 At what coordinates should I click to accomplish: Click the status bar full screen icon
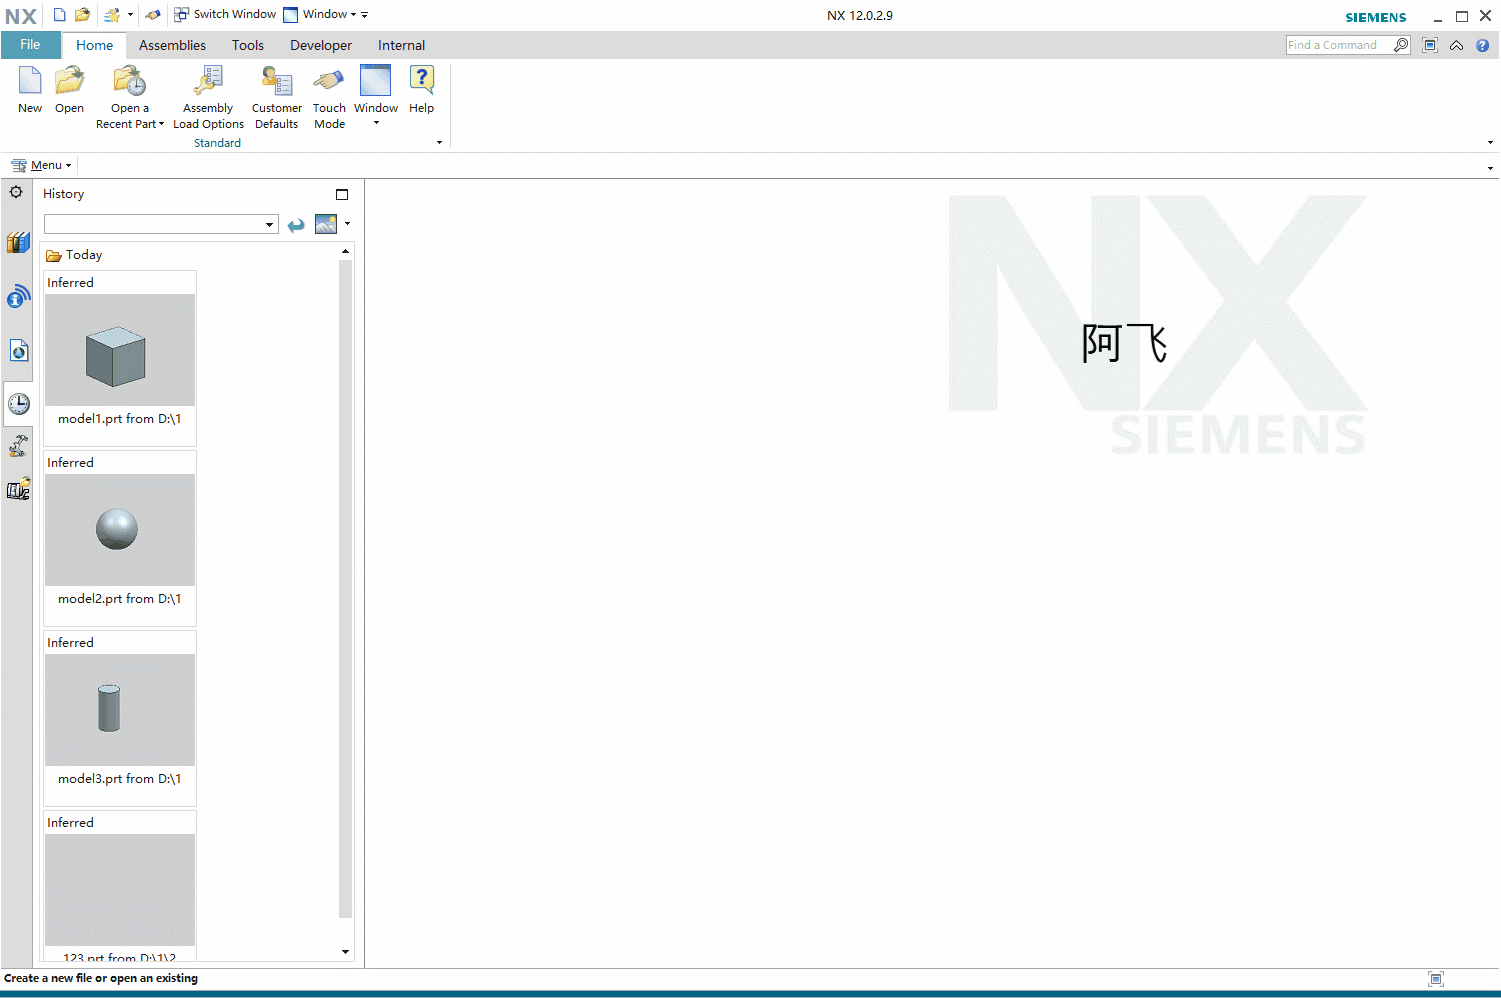pos(1436,979)
